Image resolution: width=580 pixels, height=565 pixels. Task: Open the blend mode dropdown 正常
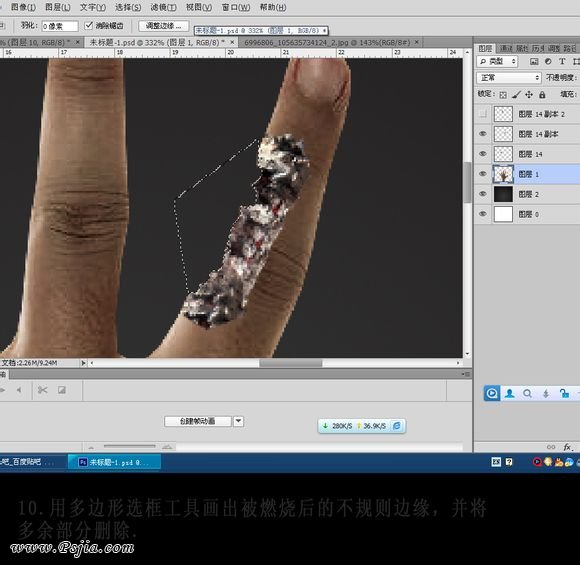[x=509, y=78]
